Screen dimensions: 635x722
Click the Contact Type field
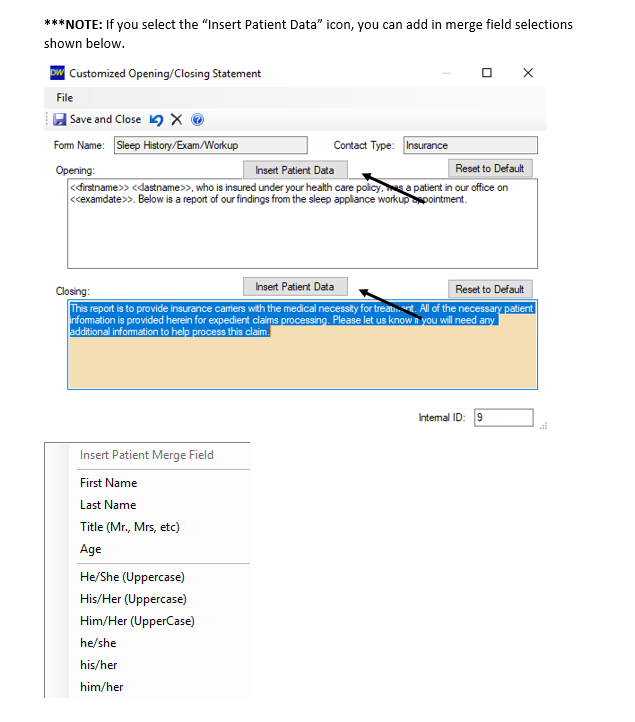tap(470, 145)
